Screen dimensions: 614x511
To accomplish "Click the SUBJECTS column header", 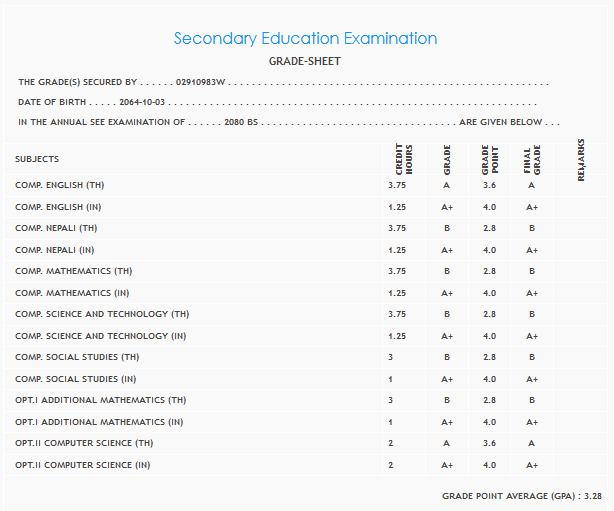I will point(37,159).
